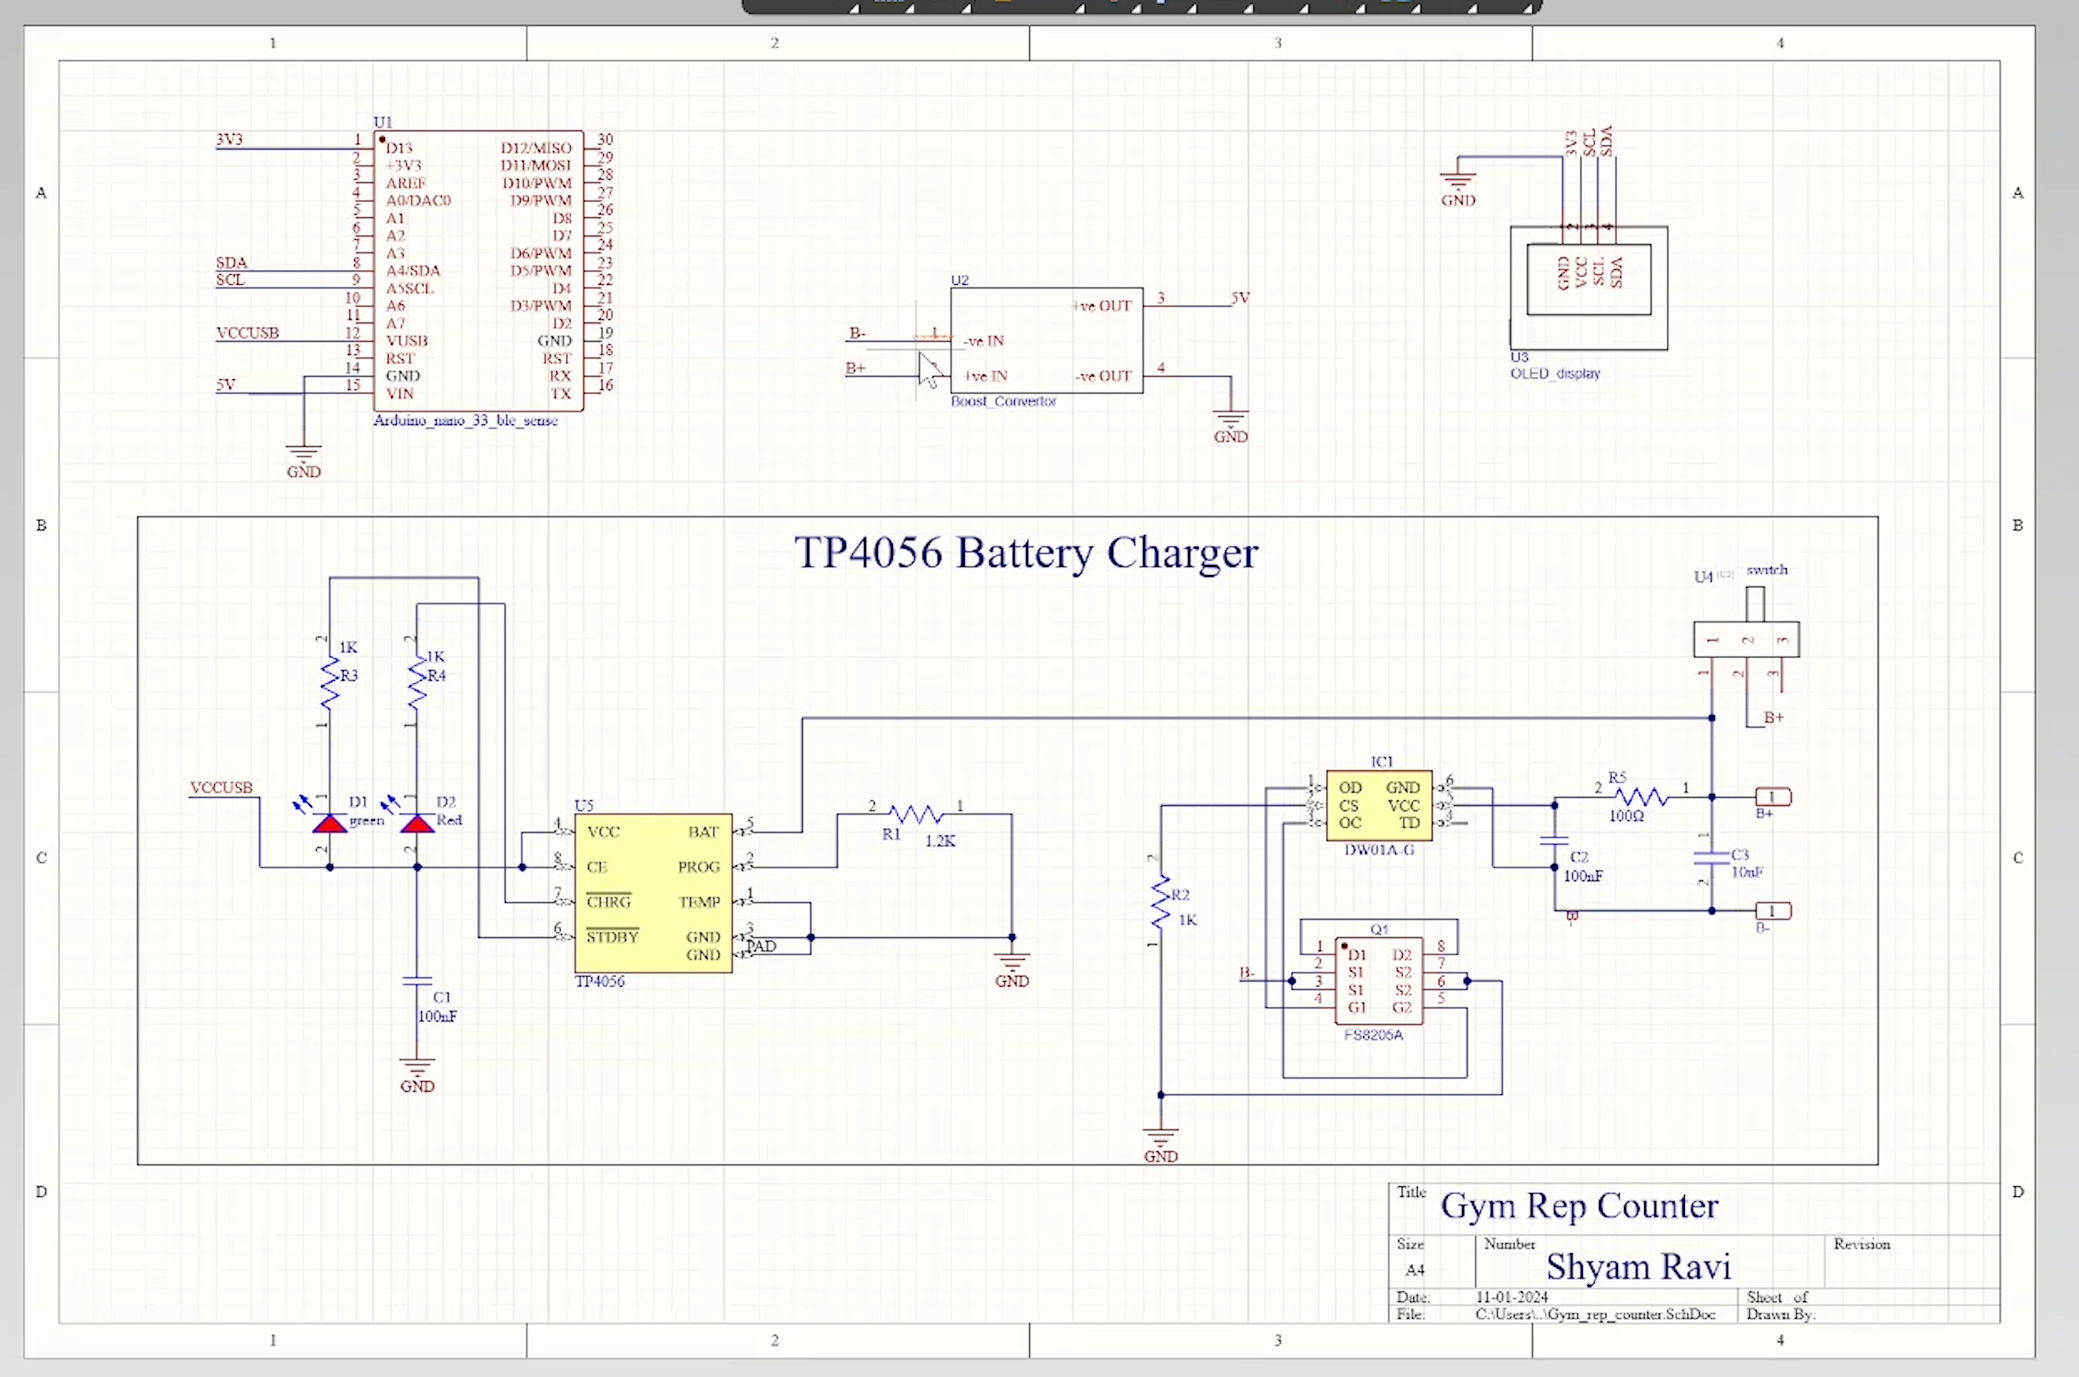The width and height of the screenshot is (2079, 1377).
Task: Click the 100Ω value of R5
Action: pyautogui.click(x=1626, y=816)
